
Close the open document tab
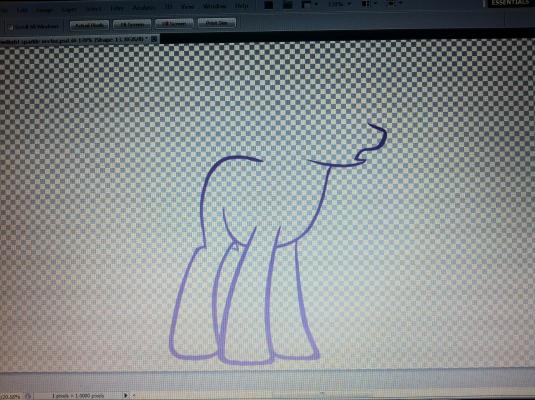coord(154,39)
